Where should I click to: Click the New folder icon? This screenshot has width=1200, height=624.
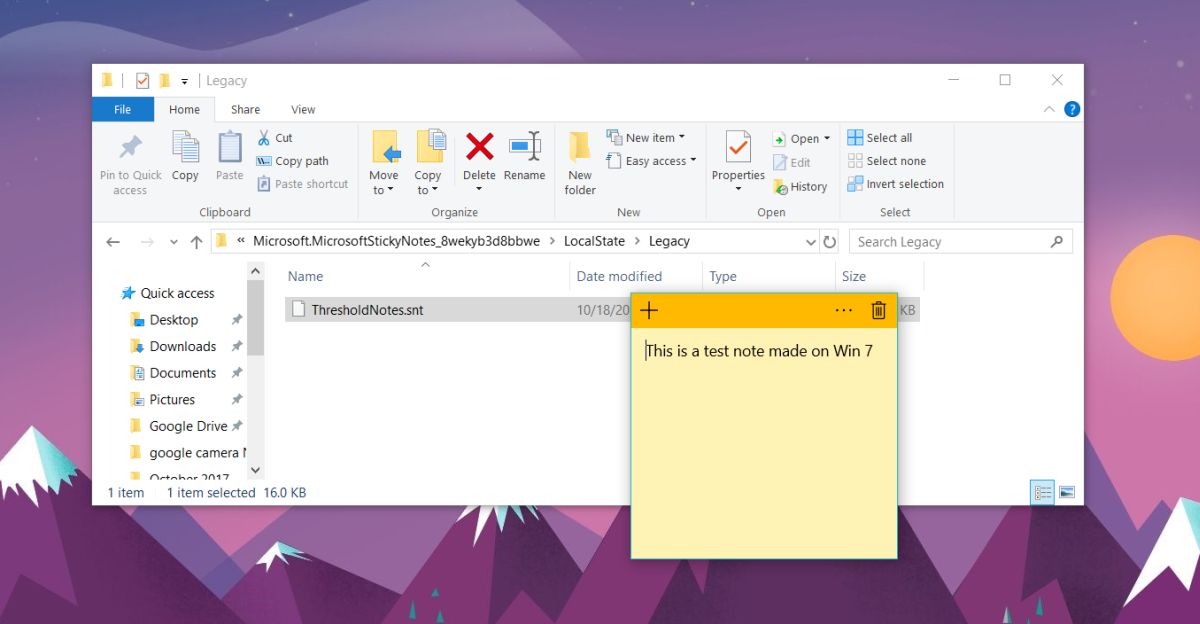580,147
